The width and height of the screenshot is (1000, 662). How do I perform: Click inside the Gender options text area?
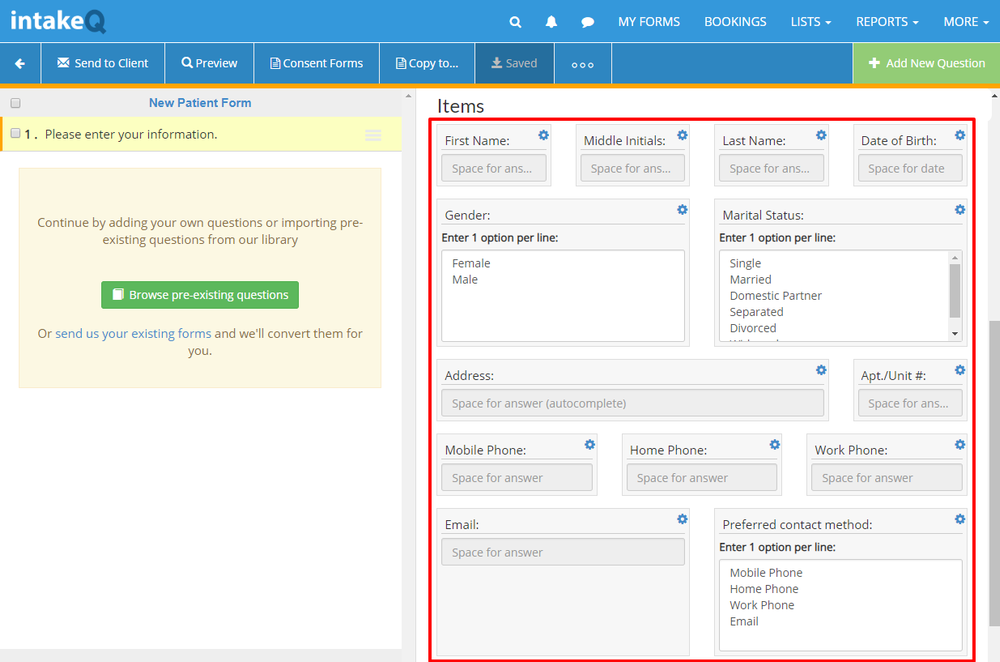[x=563, y=295]
